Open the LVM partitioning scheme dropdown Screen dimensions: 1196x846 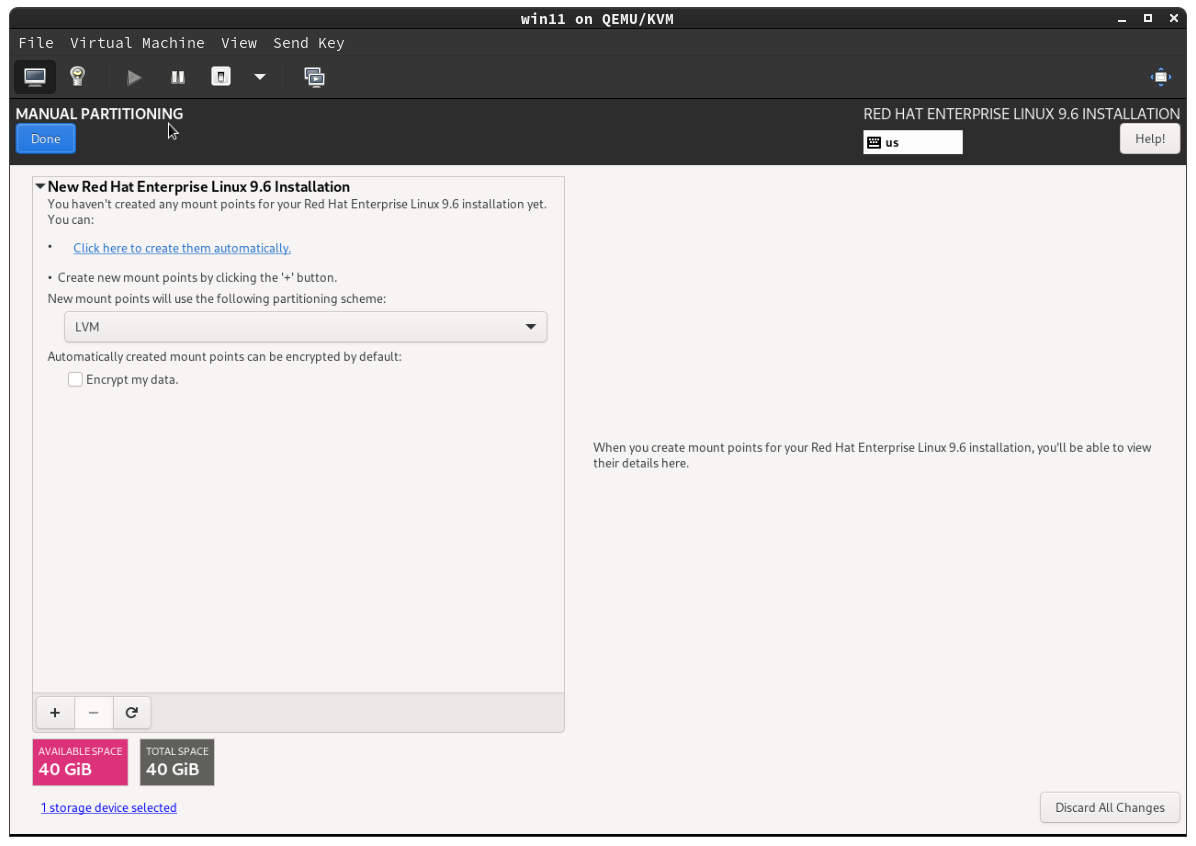point(306,327)
